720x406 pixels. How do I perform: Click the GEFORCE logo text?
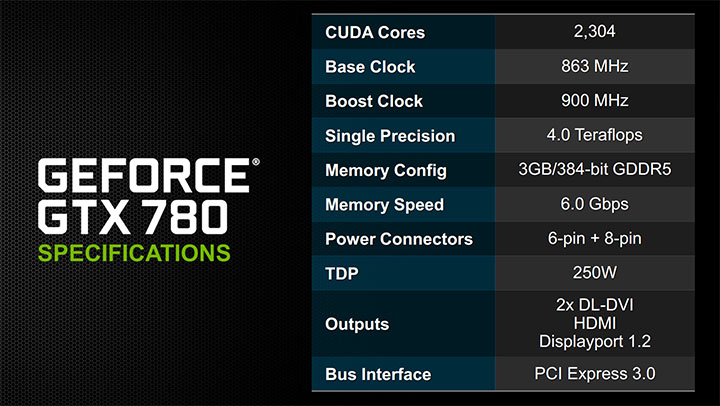(144, 175)
